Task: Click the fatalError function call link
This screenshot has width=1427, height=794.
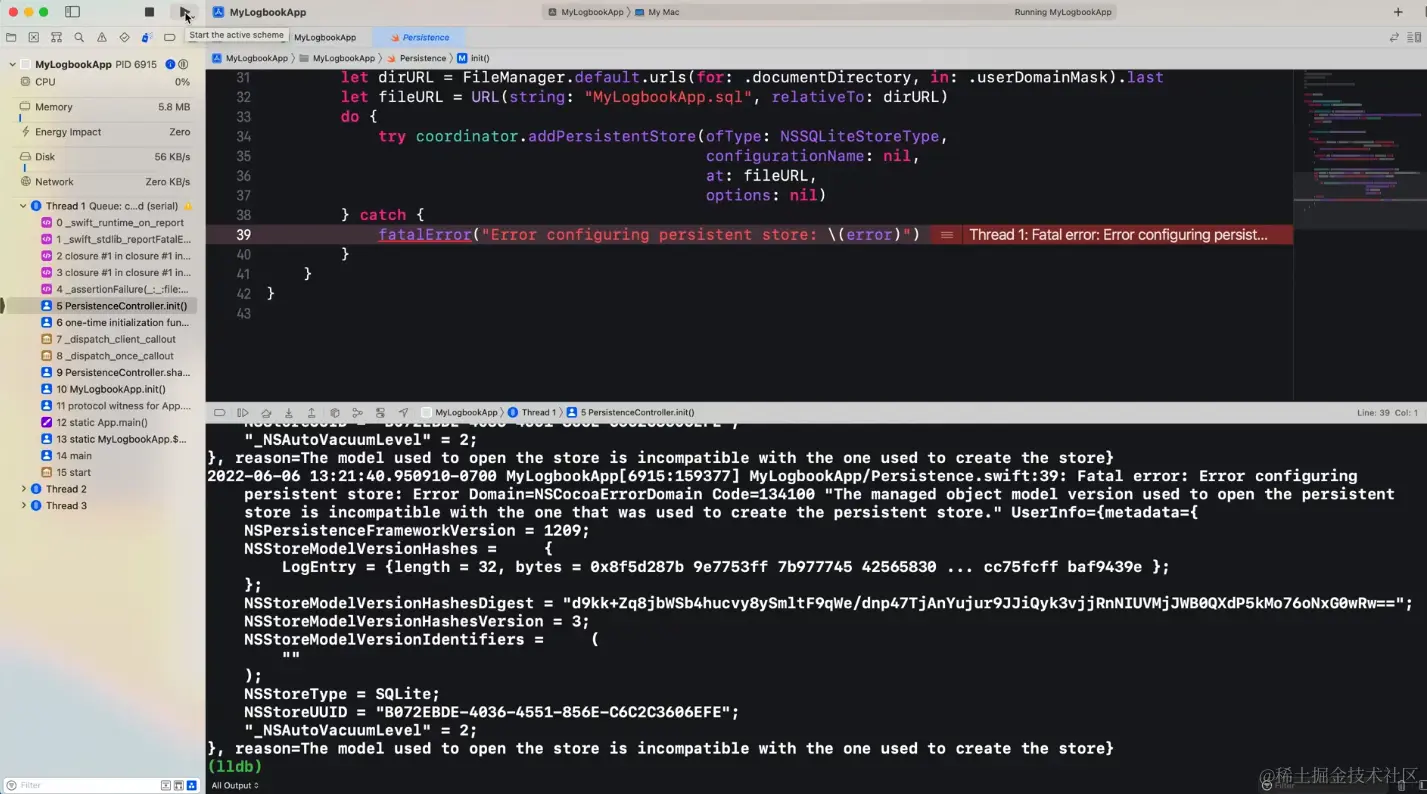Action: click(x=425, y=235)
